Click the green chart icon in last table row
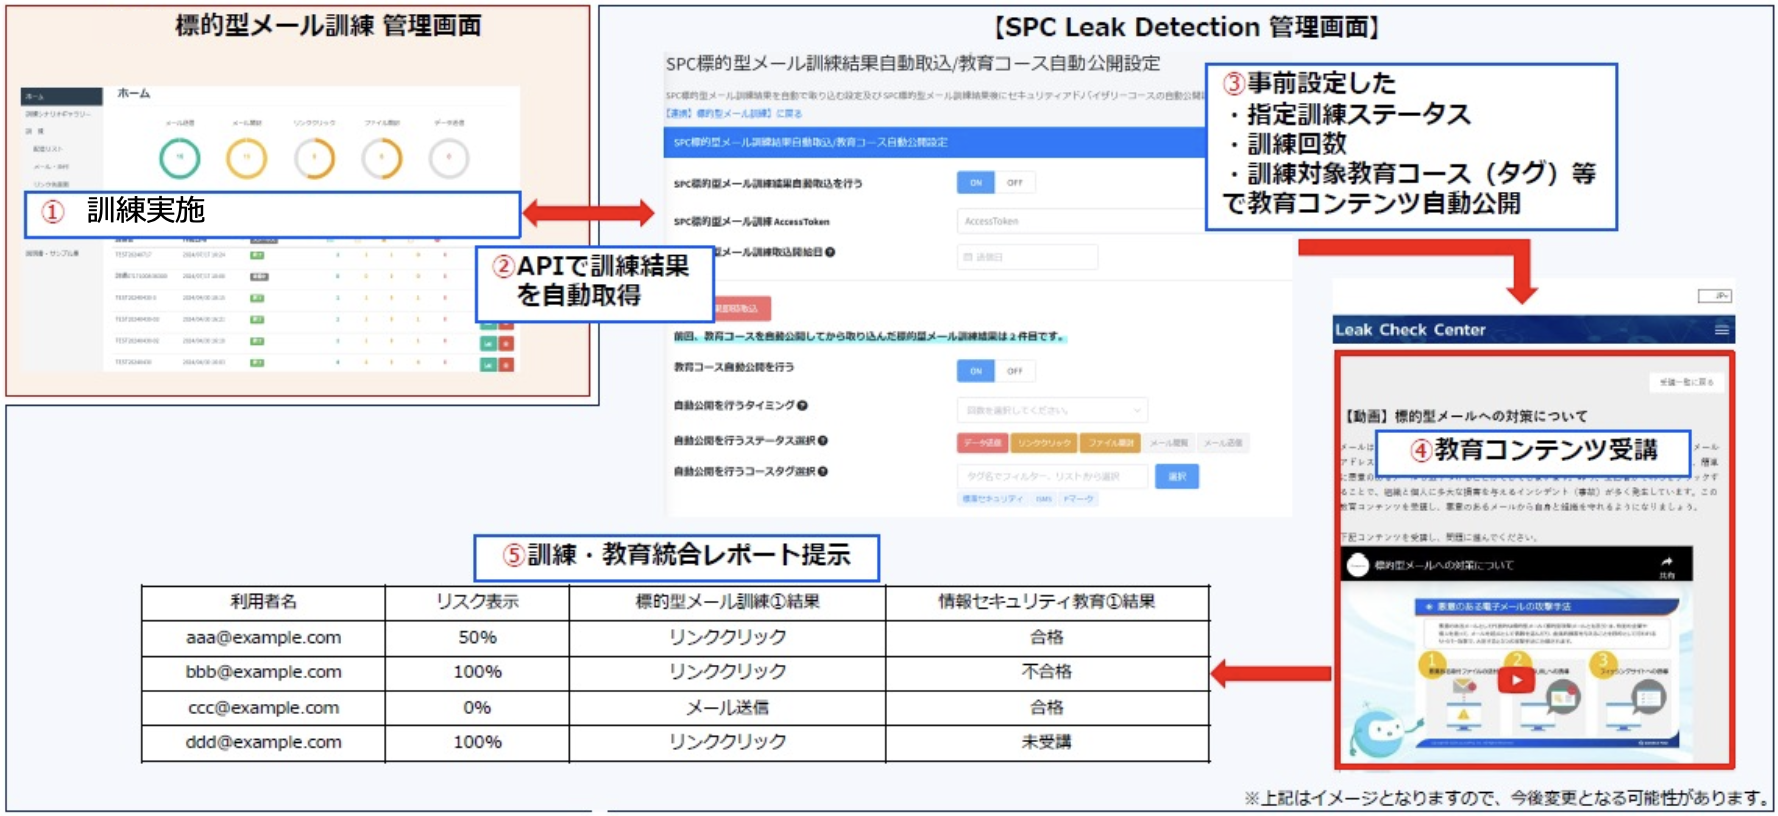This screenshot has width=1778, height=816. (489, 365)
